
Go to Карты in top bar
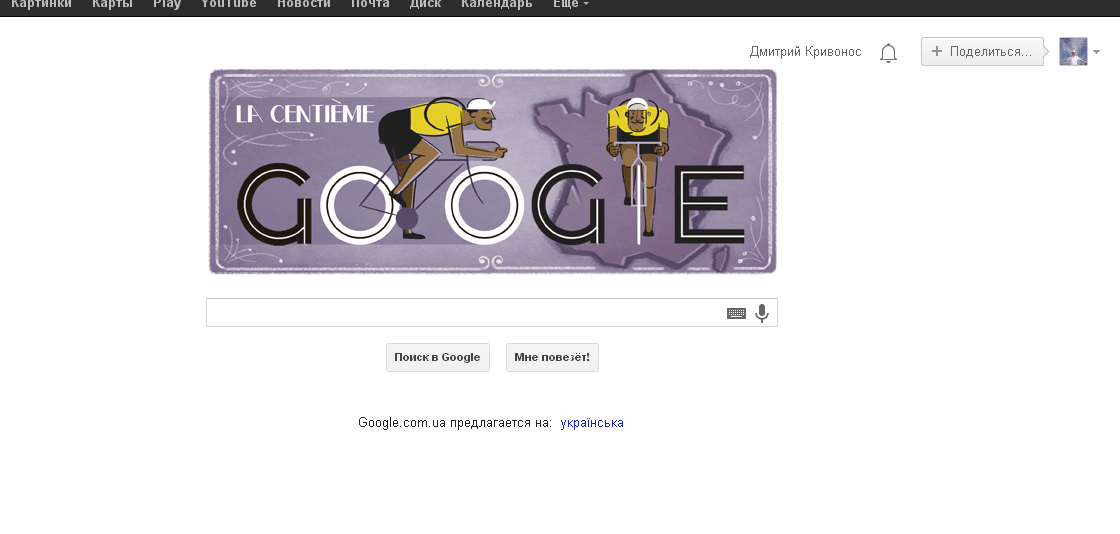pos(112,4)
